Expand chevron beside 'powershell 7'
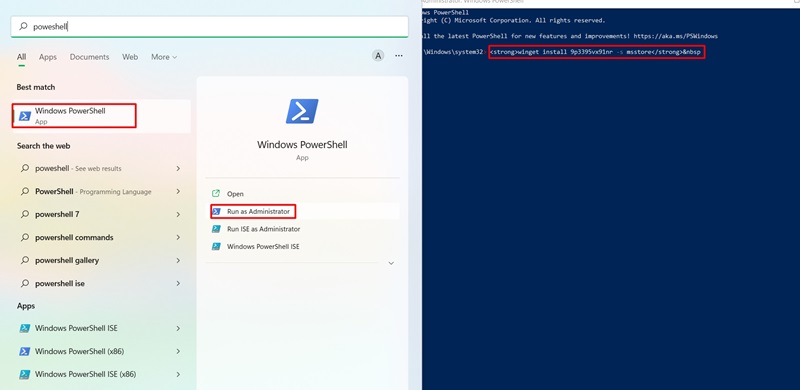This screenshot has width=800, height=390. pyautogui.click(x=178, y=214)
